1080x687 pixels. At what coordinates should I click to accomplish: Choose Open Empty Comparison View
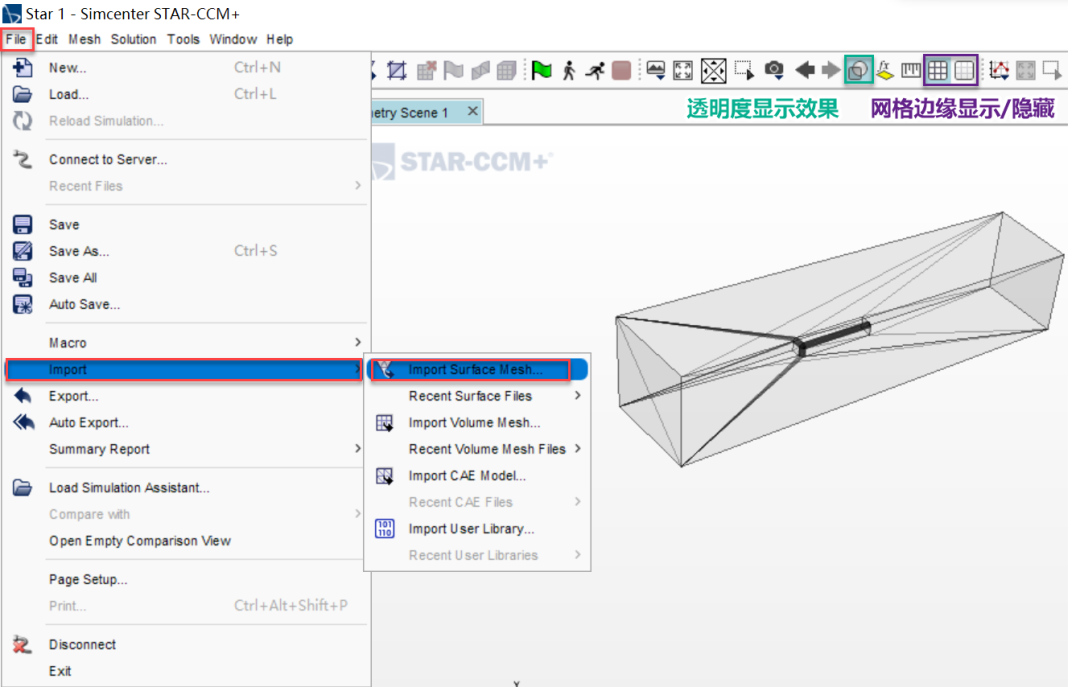186,541
